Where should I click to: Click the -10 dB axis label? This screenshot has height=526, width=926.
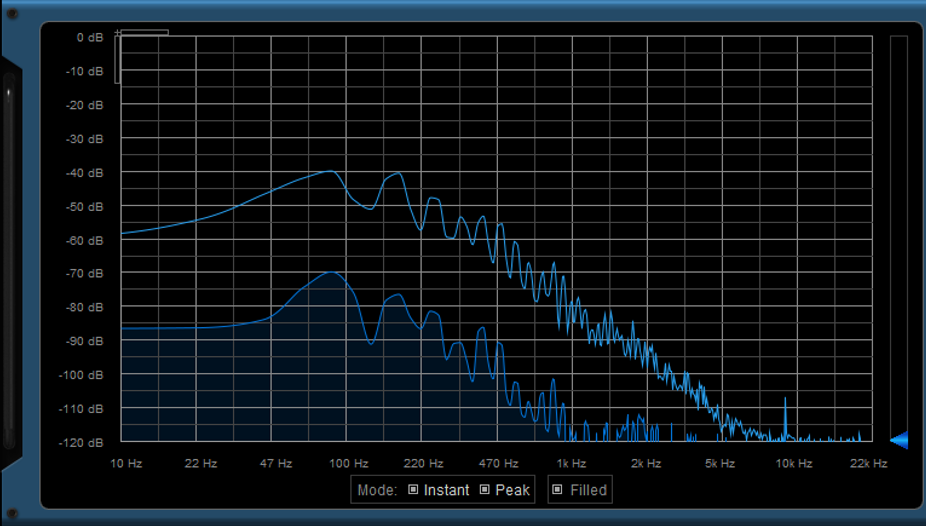[x=84, y=71]
